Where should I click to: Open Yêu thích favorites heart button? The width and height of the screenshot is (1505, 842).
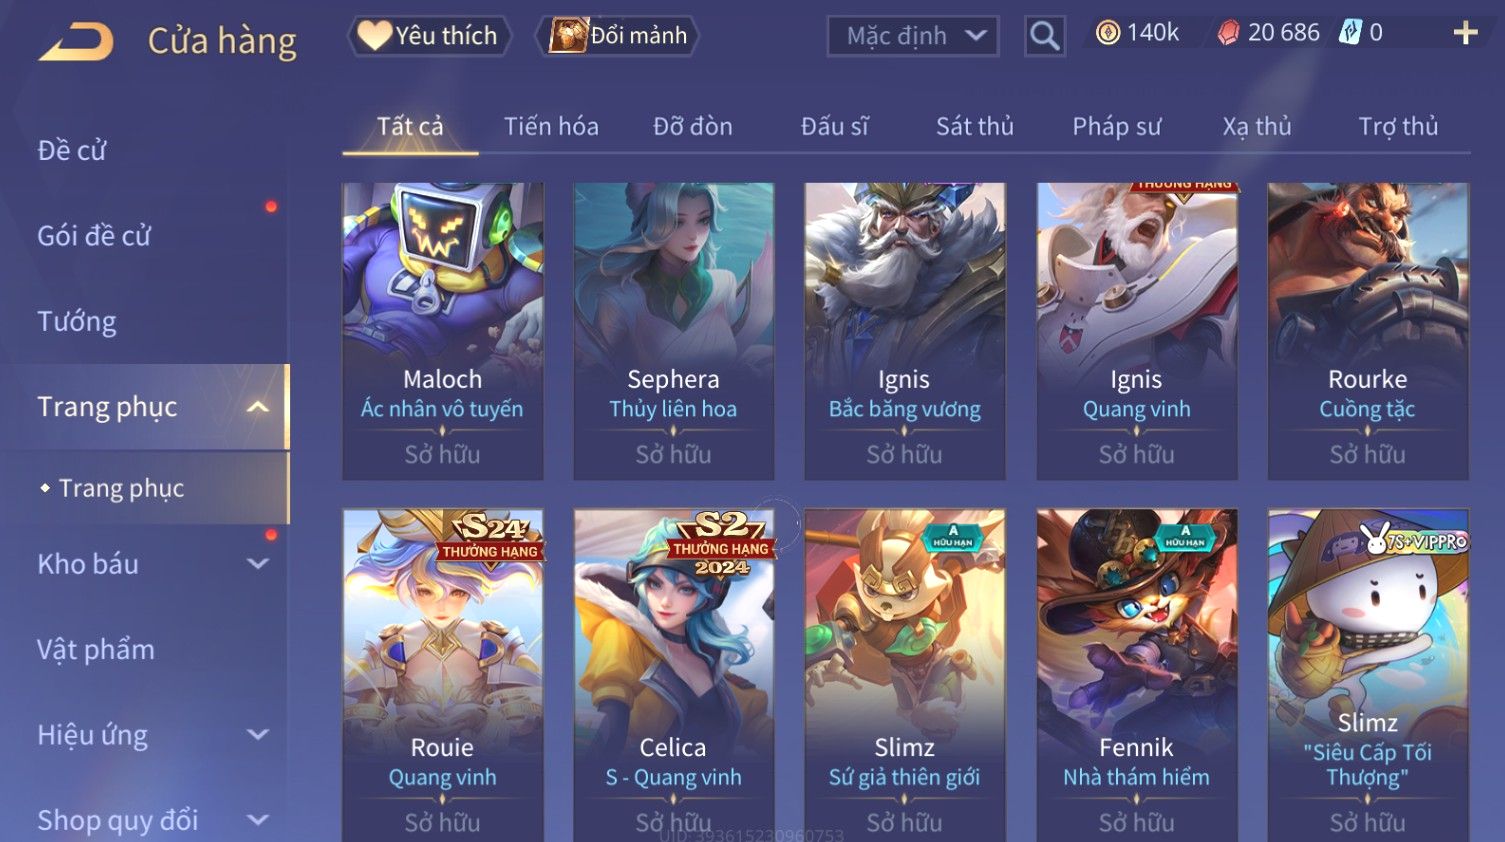coord(429,36)
